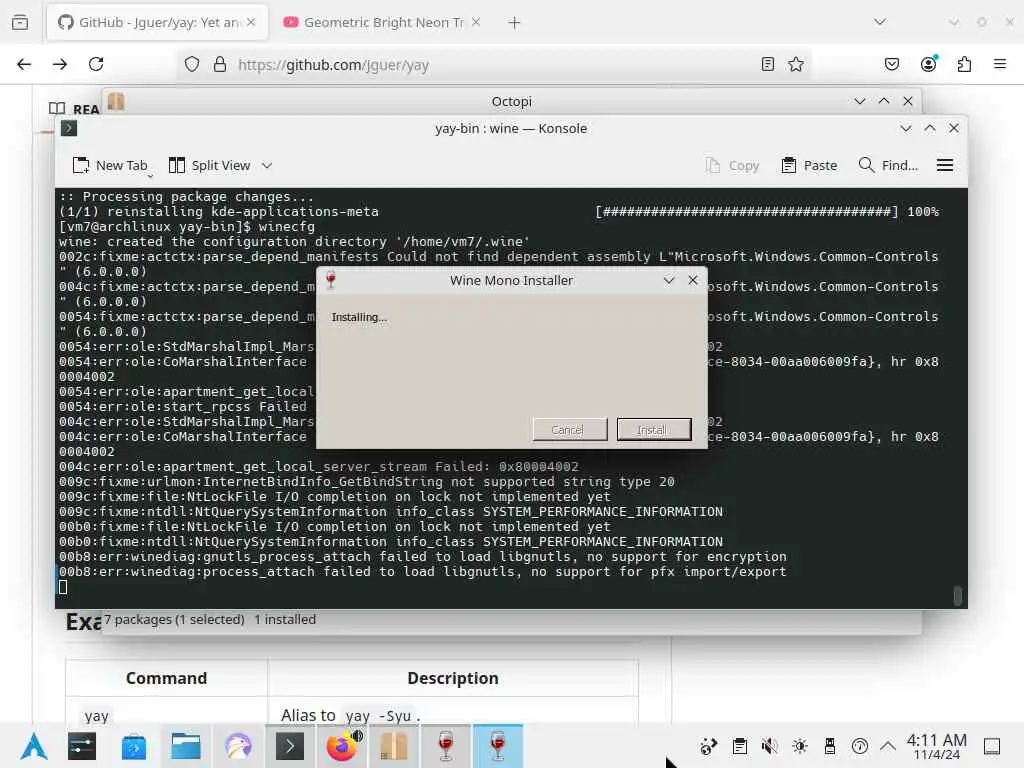
Task: Open the Pocket save icon
Action: point(891,64)
